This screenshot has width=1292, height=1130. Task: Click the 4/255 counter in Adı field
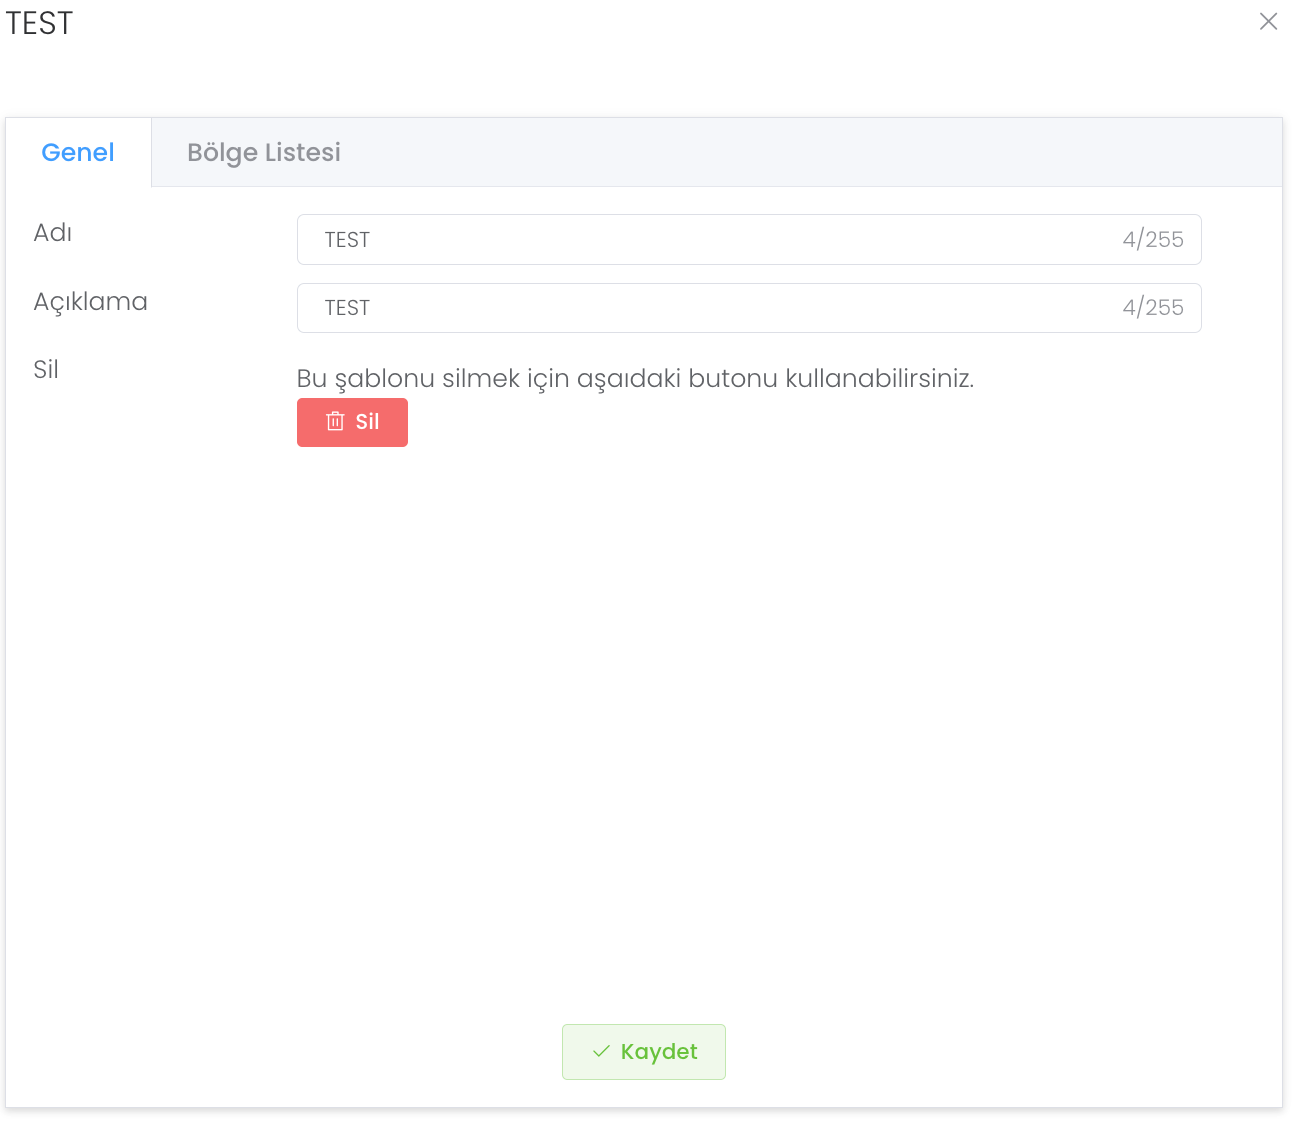point(1152,240)
